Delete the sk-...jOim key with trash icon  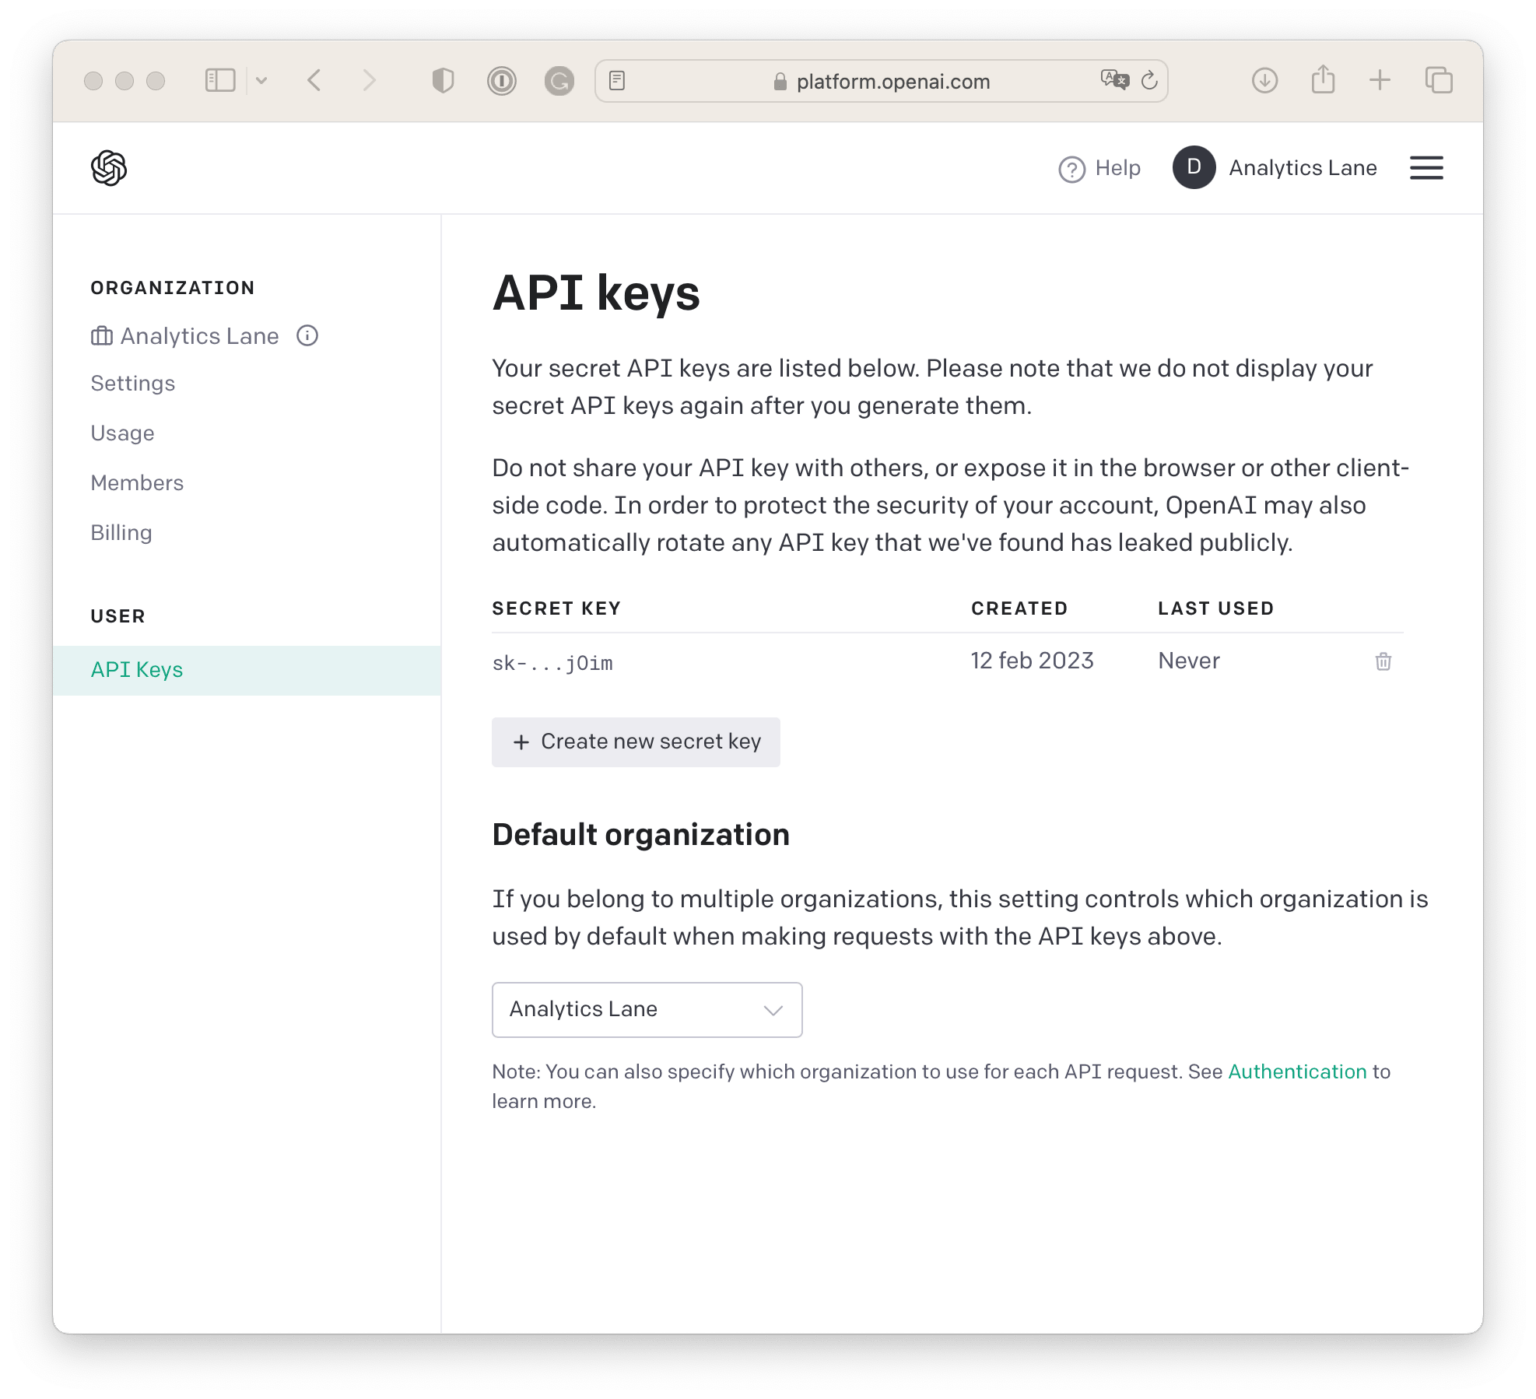(x=1383, y=661)
